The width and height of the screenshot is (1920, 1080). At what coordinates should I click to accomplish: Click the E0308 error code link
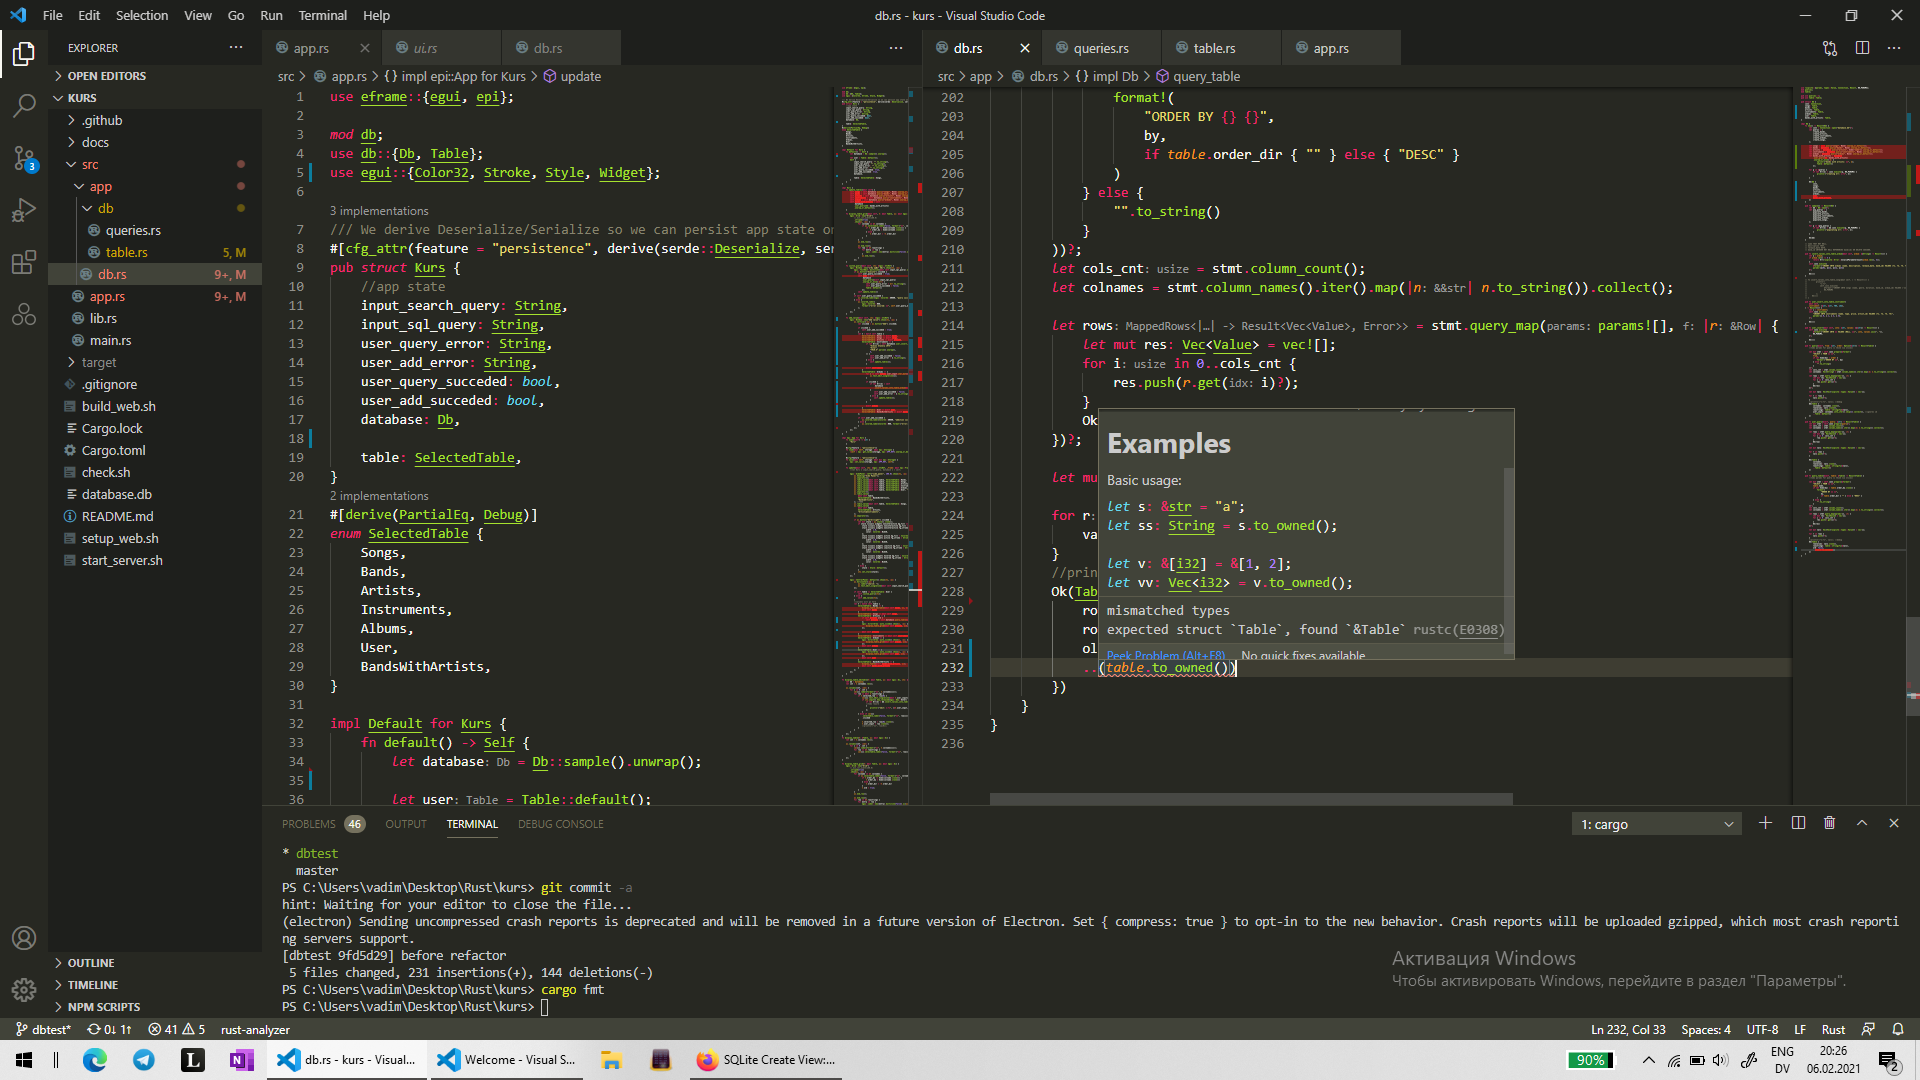[x=1479, y=630]
